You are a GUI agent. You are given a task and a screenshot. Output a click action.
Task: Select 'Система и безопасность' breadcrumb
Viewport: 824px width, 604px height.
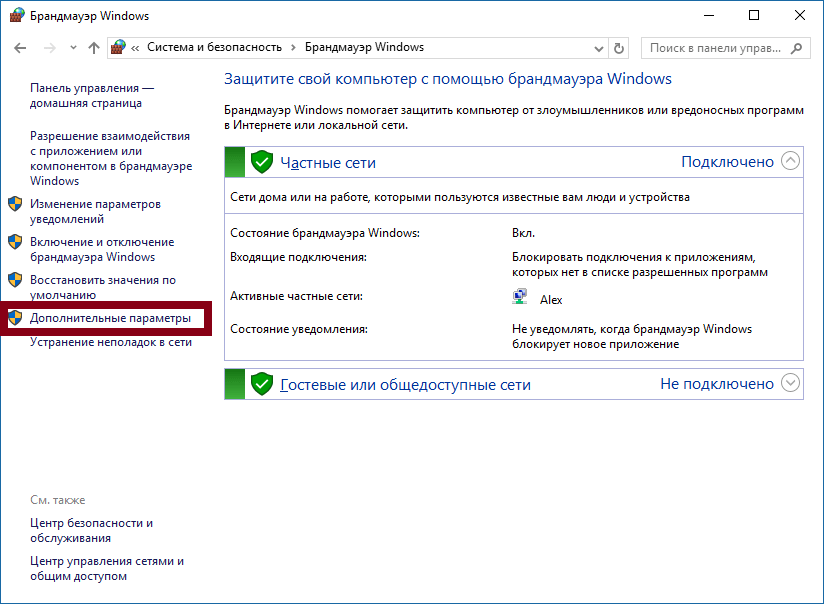tap(214, 47)
